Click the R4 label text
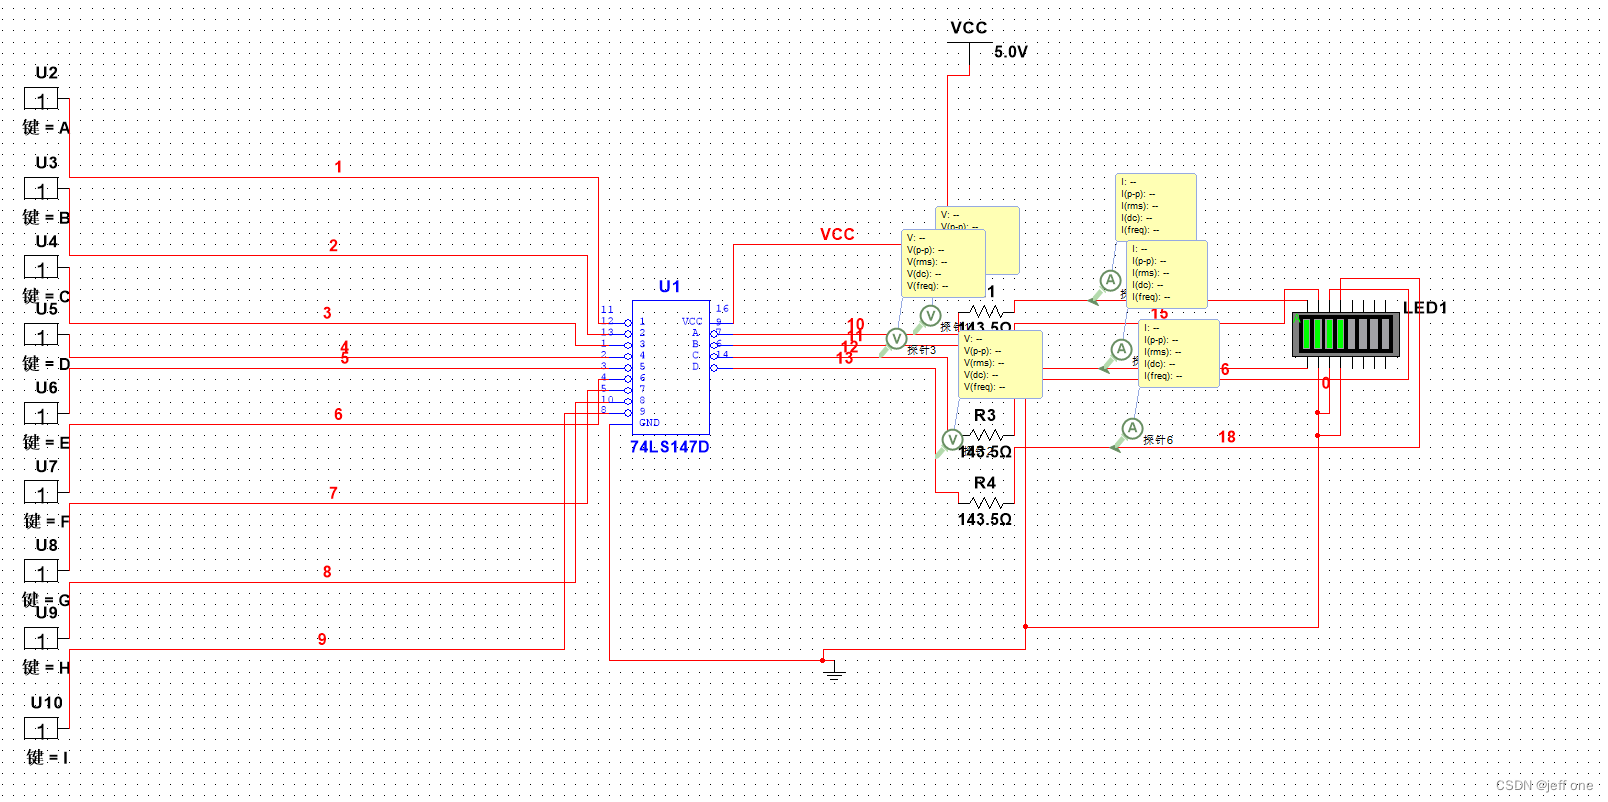Viewport: 1608px width, 802px height. pyautogui.click(x=985, y=483)
